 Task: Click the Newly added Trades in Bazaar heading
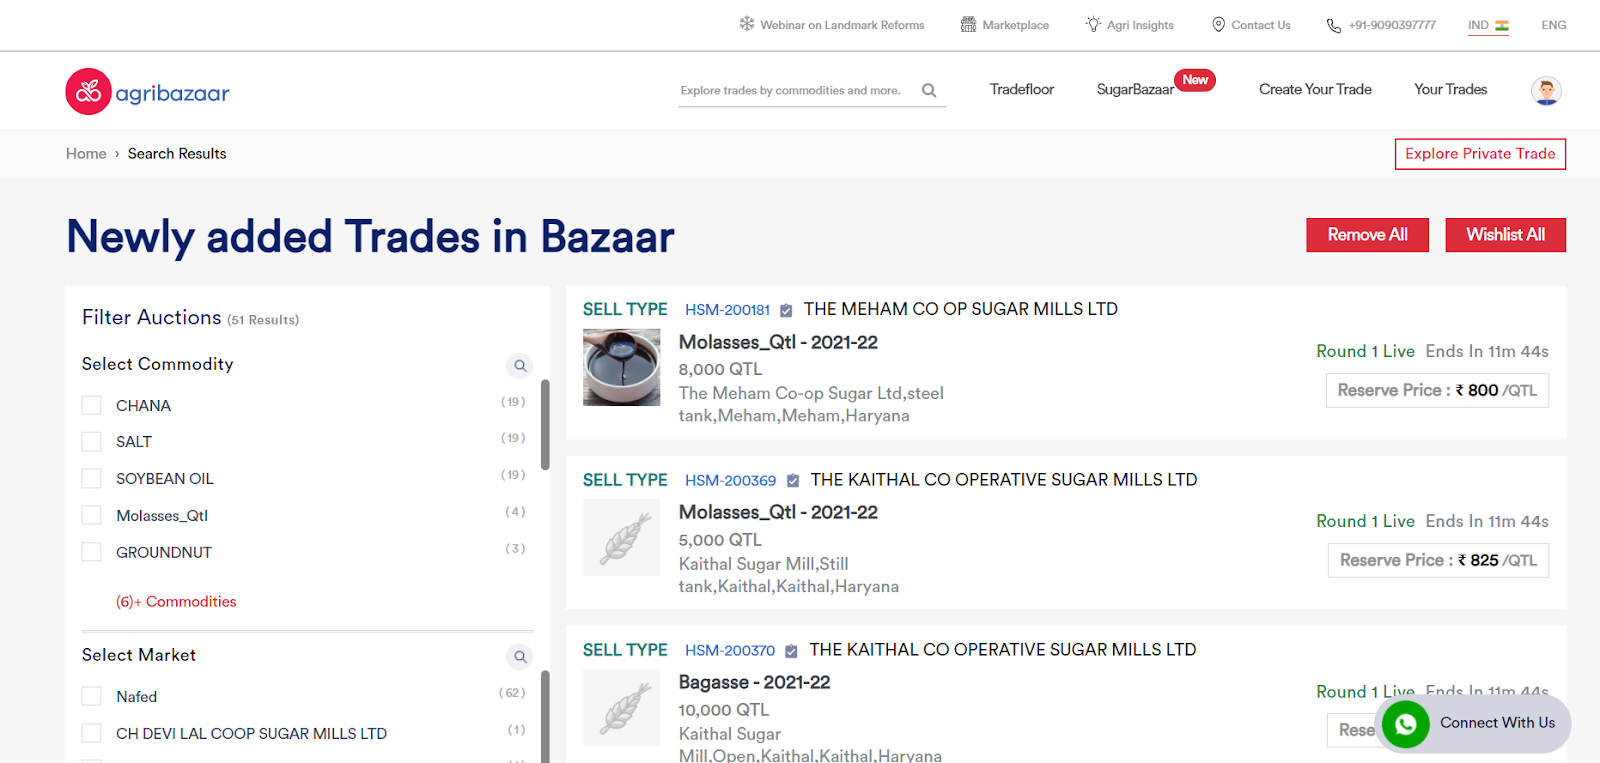(x=370, y=237)
